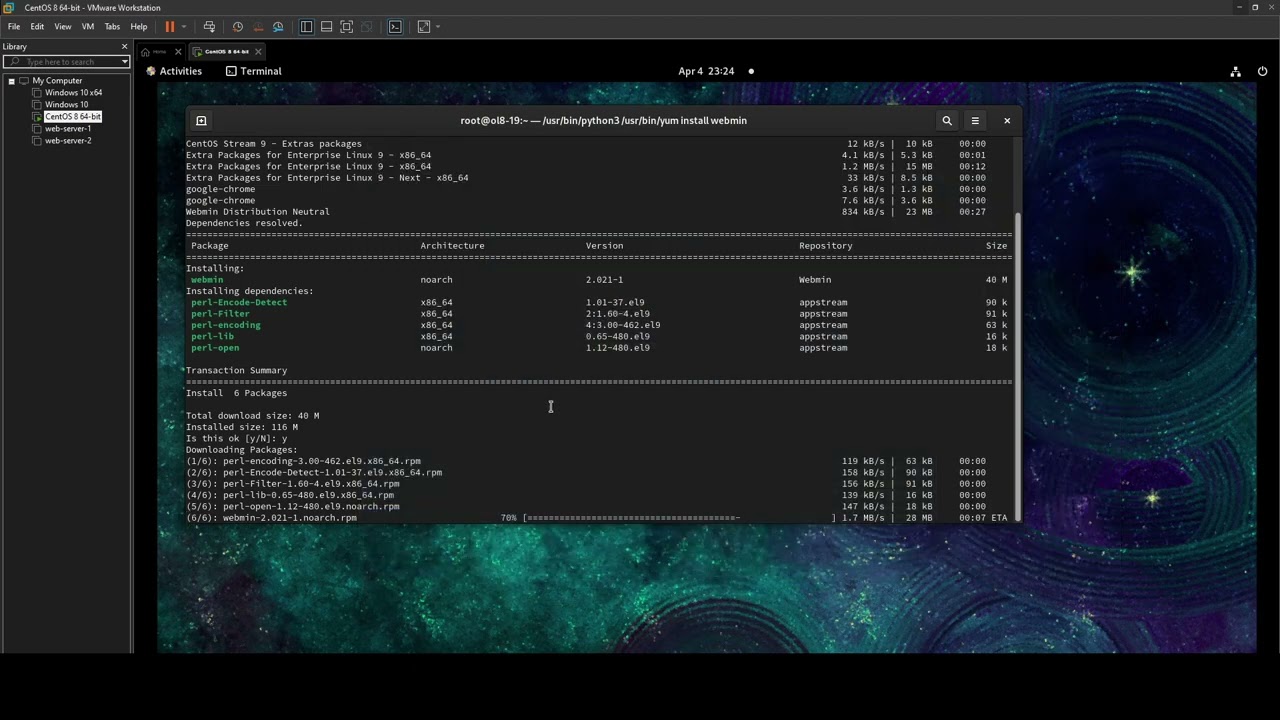Select web-server-1 virtual machine
The image size is (1280, 720).
tap(68, 129)
